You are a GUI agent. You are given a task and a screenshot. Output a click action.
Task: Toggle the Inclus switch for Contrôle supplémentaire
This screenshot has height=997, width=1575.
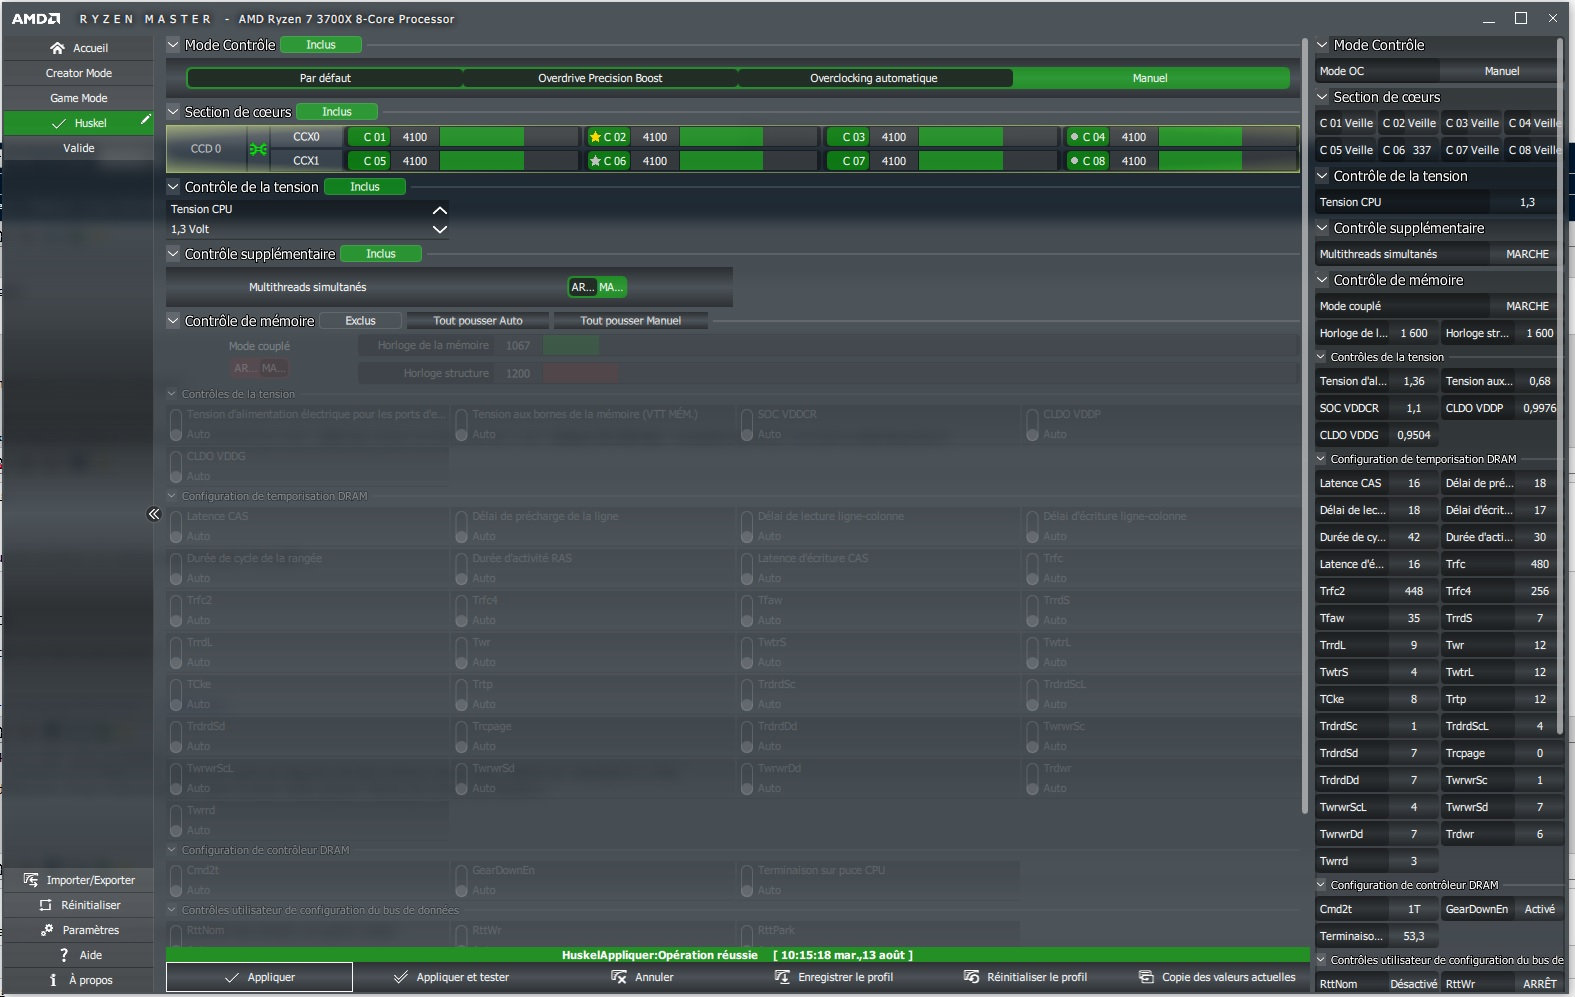[x=381, y=254]
